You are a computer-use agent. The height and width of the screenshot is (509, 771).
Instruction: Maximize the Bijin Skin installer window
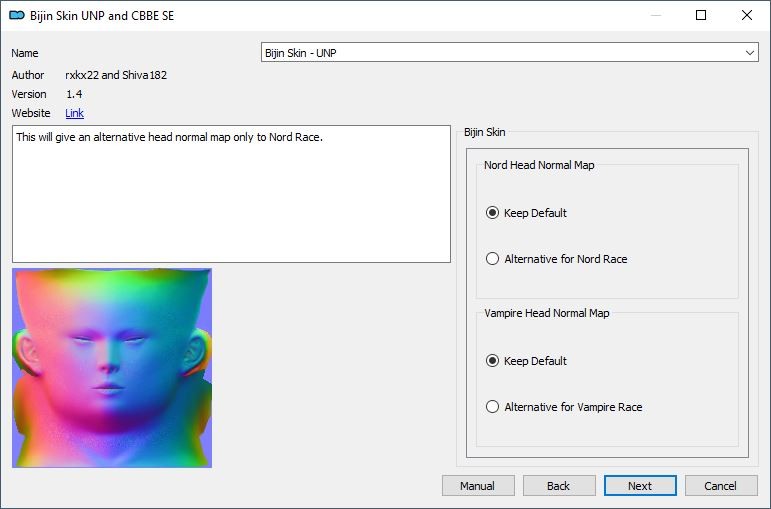(701, 15)
